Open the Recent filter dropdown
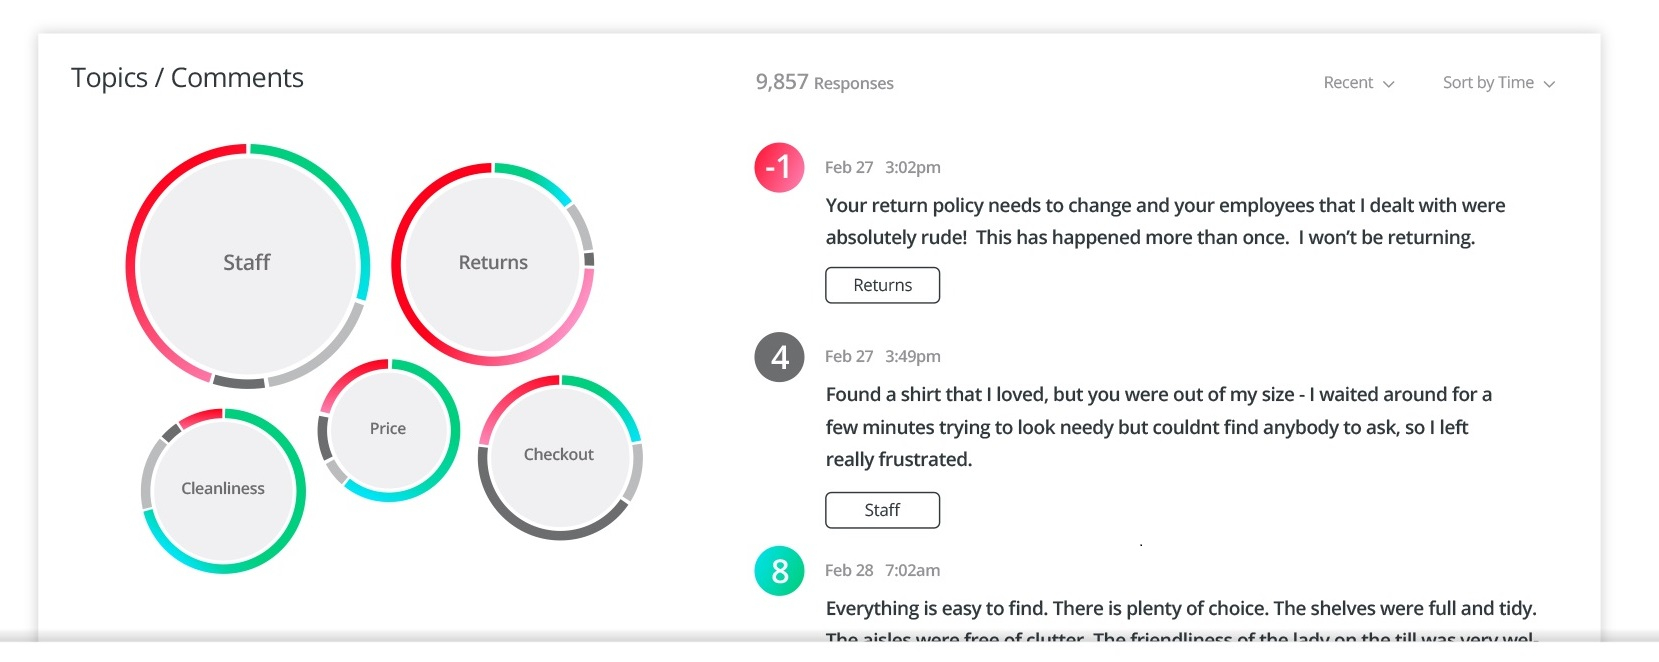 click(x=1358, y=83)
